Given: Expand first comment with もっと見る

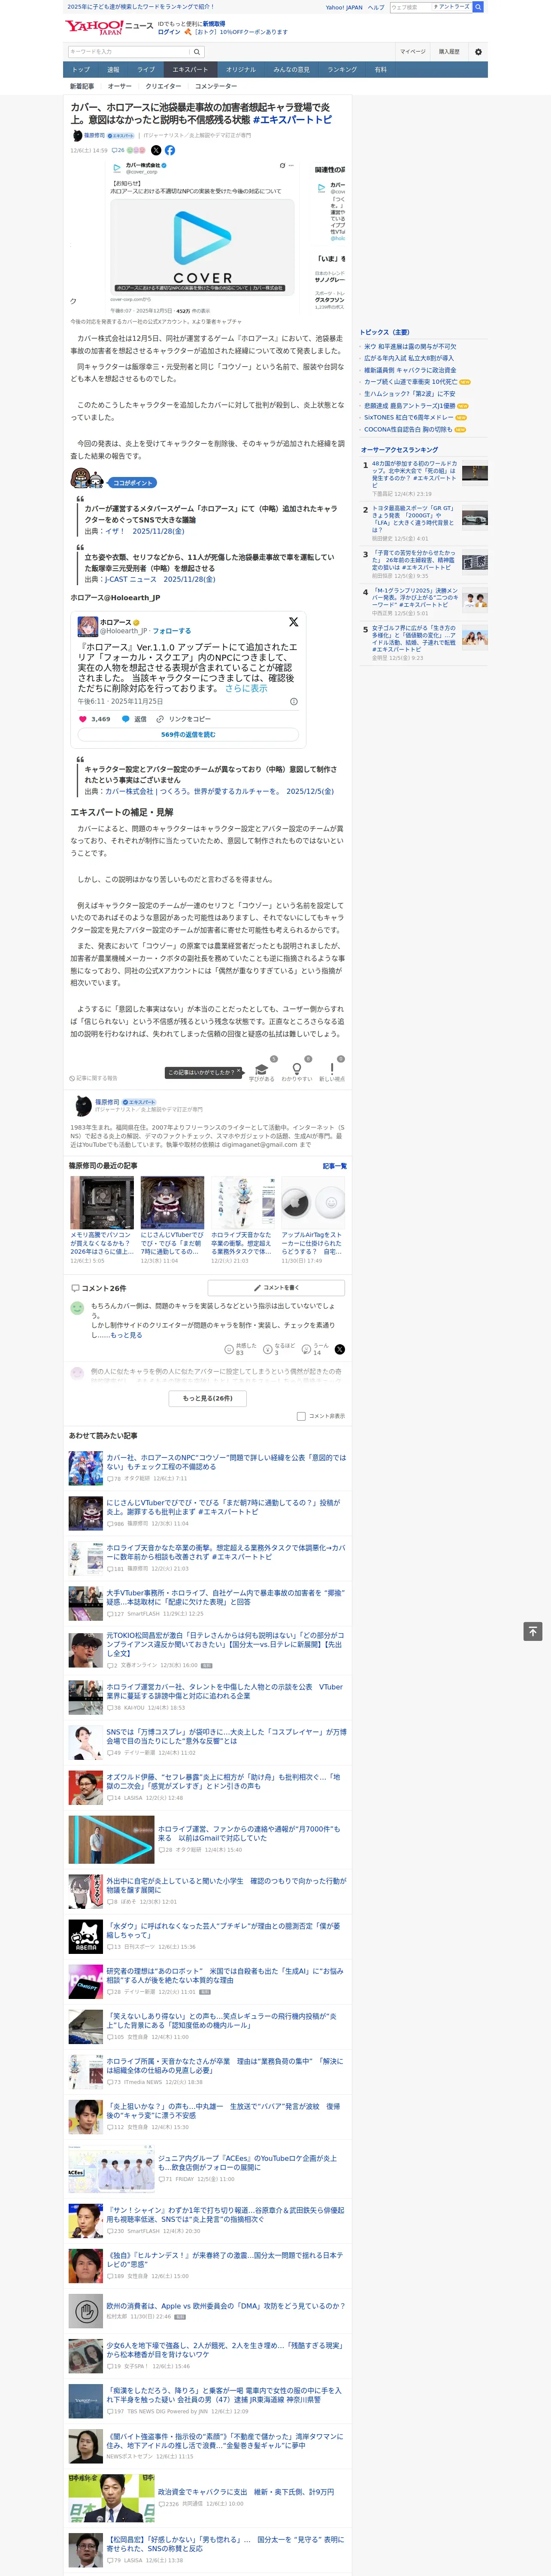Looking at the screenshot, I should click(126, 1335).
